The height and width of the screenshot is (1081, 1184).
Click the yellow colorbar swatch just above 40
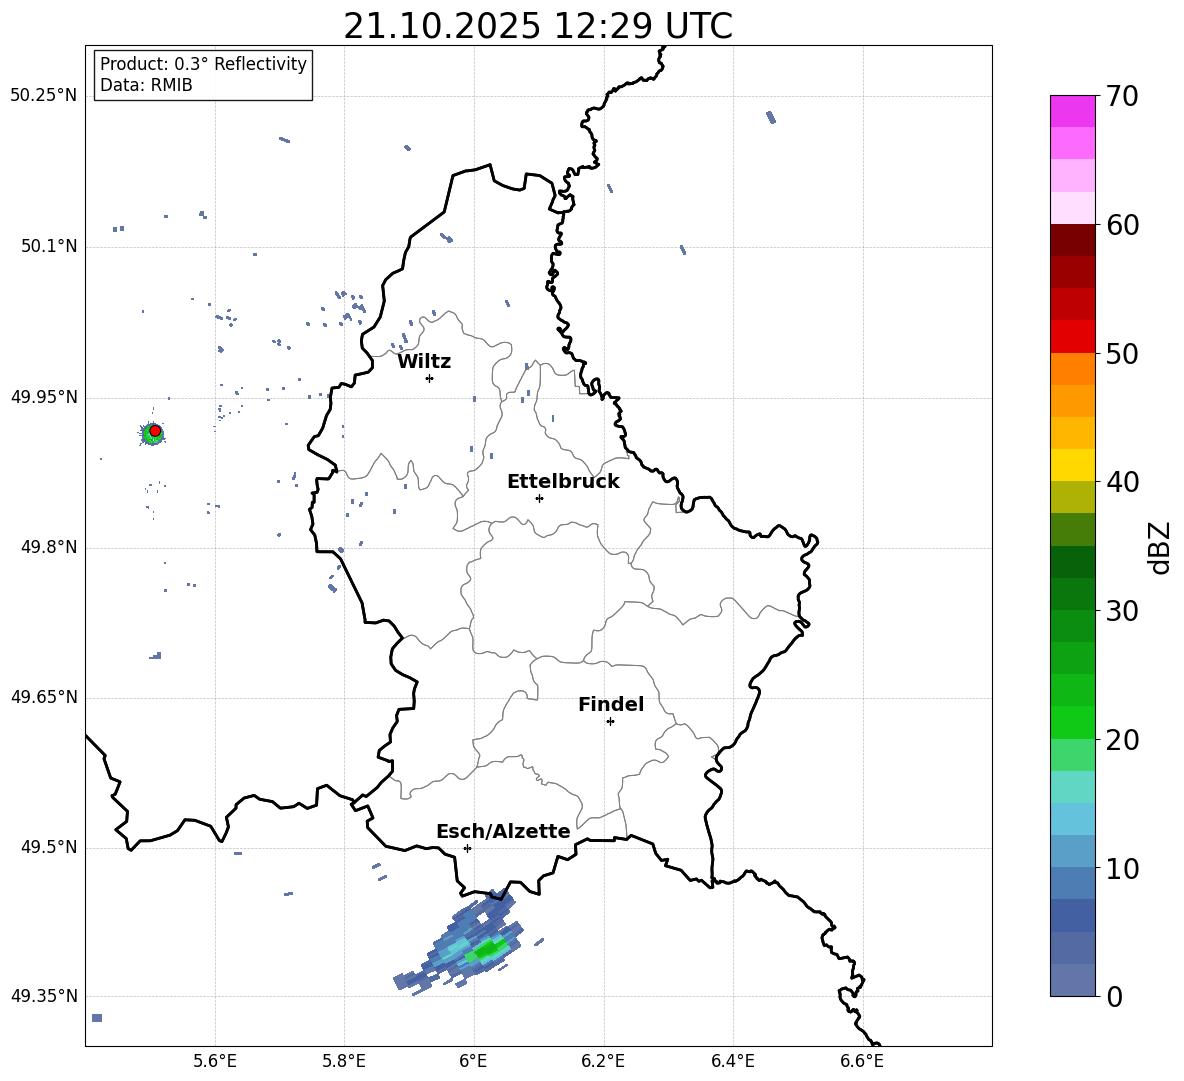pyautogui.click(x=1073, y=465)
